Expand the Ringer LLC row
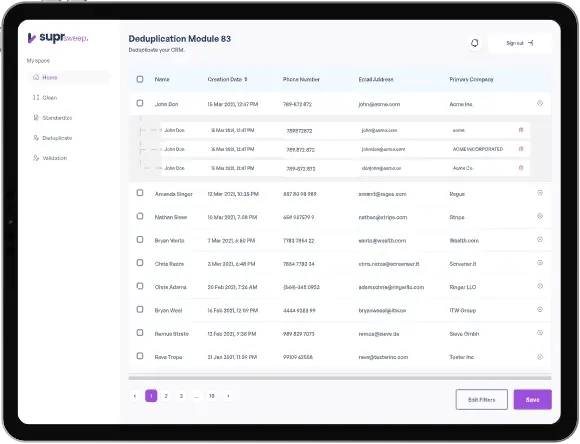The height and width of the screenshot is (444, 580). tap(540, 286)
